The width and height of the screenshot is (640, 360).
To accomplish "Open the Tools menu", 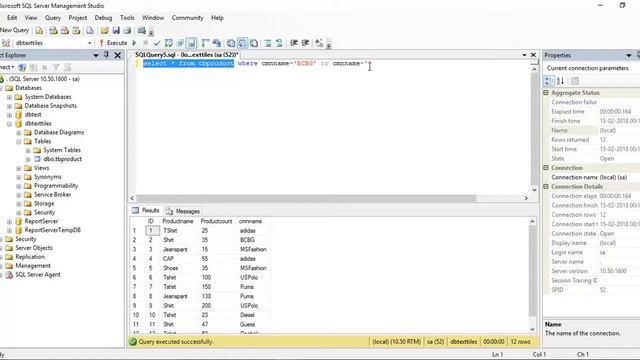I will pyautogui.click(x=127, y=18).
